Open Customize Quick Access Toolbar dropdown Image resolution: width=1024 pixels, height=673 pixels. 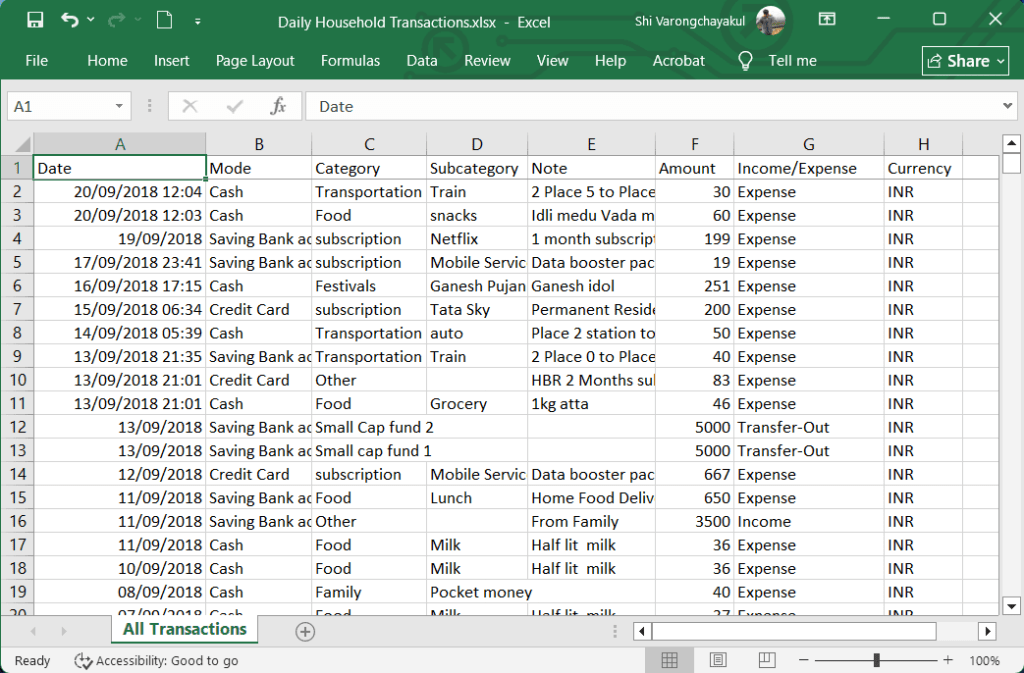[198, 20]
